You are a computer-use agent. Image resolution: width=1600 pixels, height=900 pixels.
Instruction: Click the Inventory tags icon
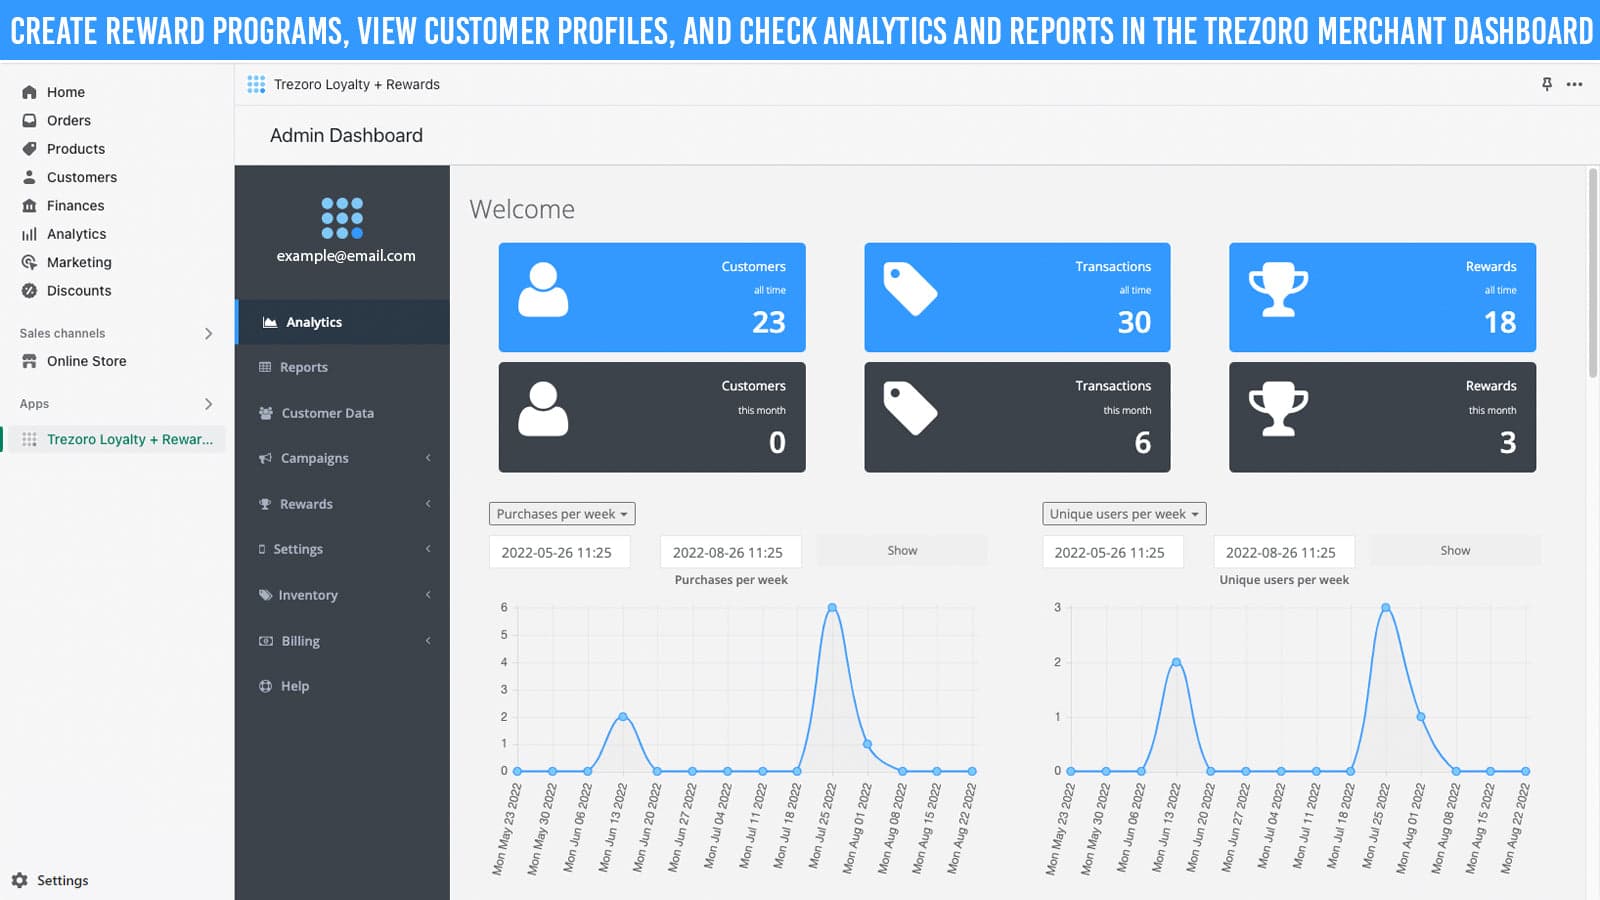click(x=265, y=595)
